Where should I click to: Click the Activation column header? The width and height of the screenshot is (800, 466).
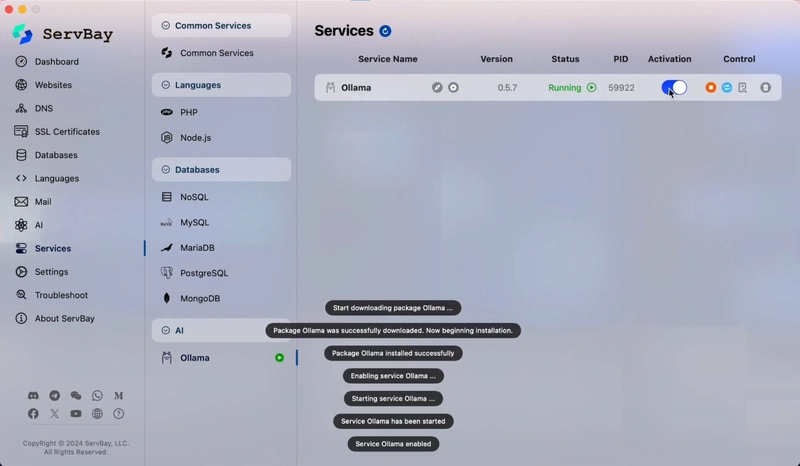[x=669, y=59]
